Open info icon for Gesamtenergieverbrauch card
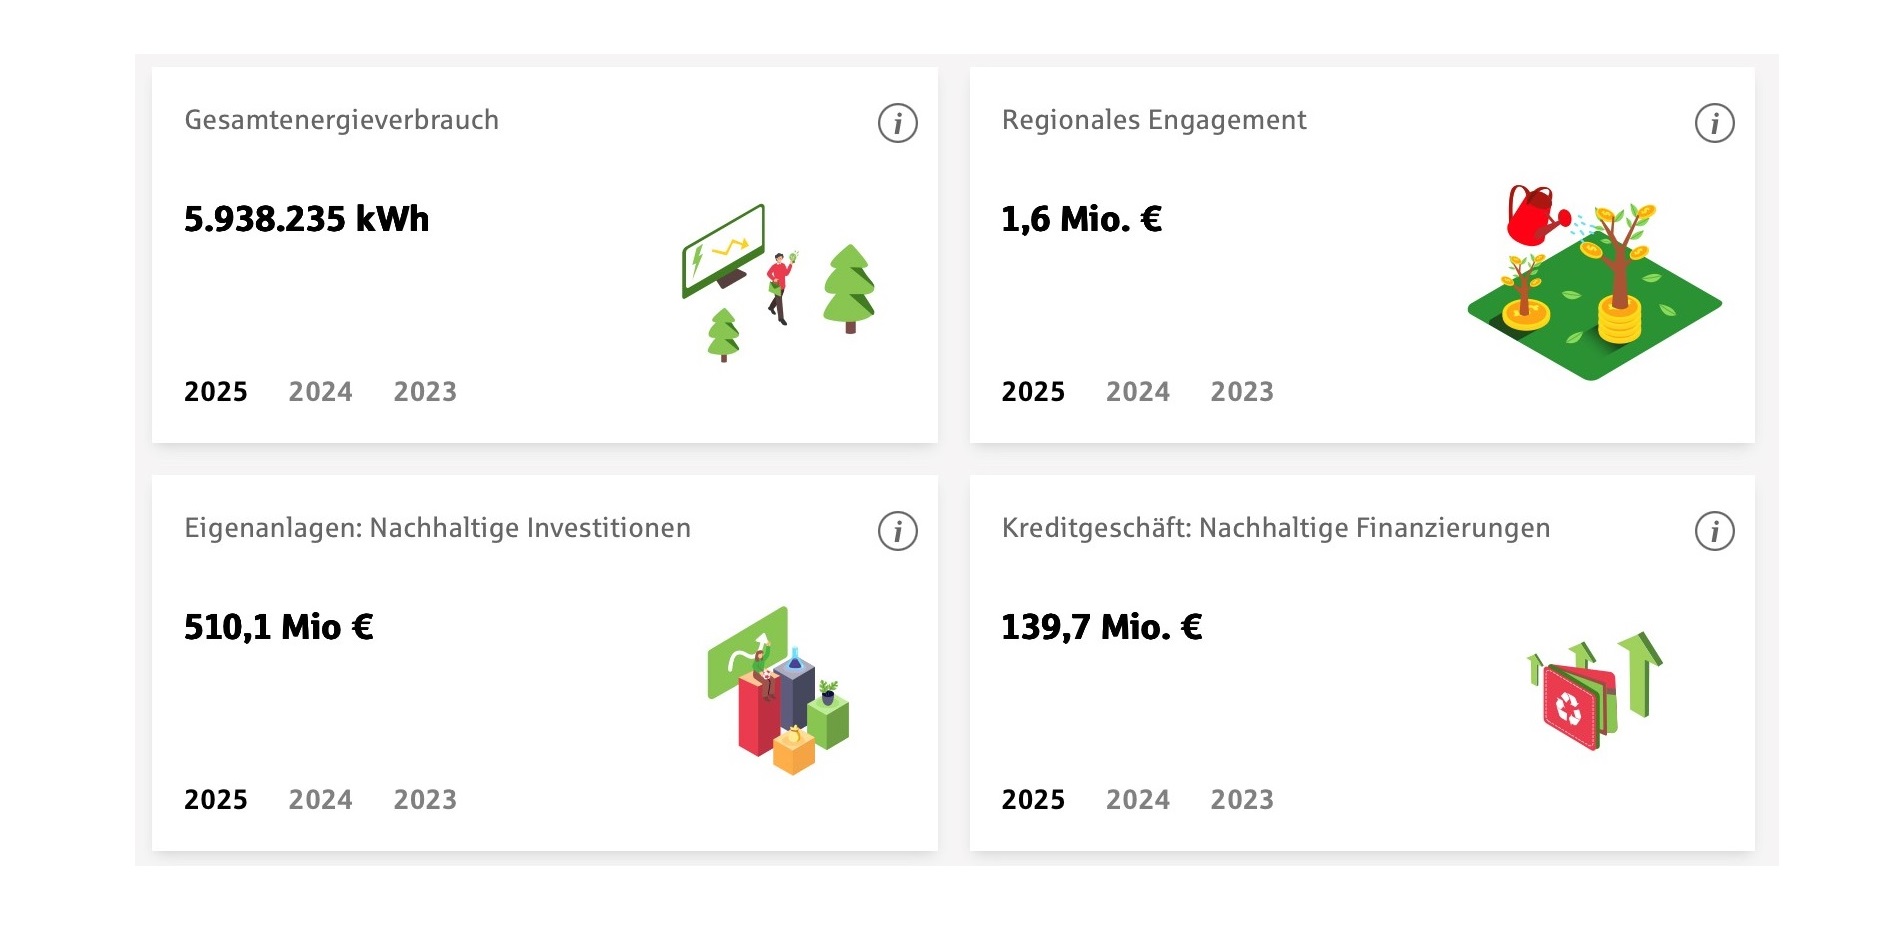 tap(897, 123)
